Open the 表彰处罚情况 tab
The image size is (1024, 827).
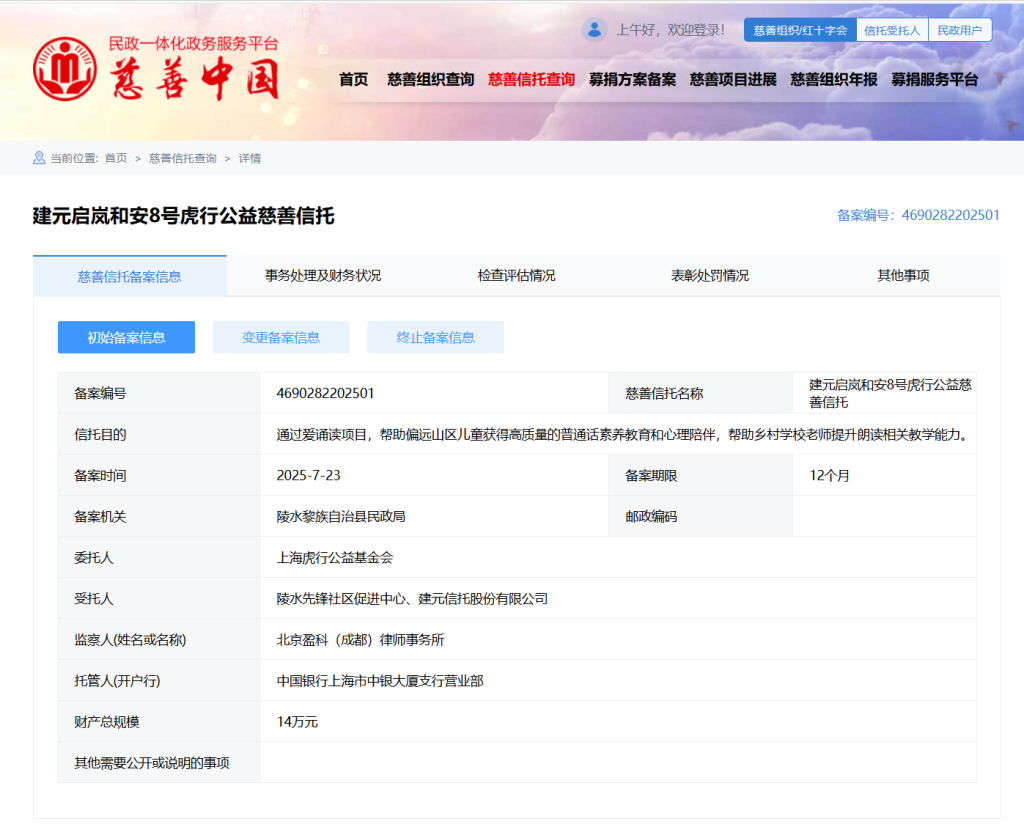coord(710,276)
